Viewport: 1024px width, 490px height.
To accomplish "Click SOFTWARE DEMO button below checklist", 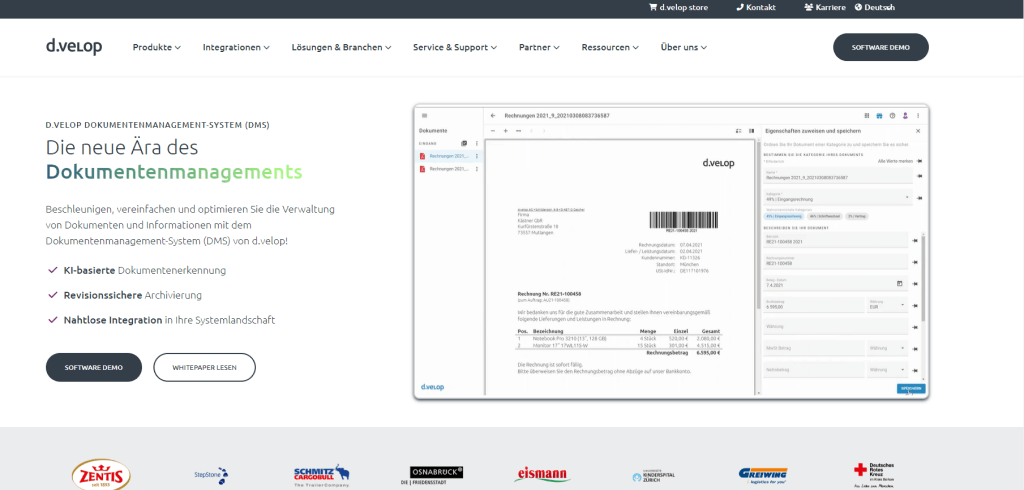I will pyautogui.click(x=93, y=367).
